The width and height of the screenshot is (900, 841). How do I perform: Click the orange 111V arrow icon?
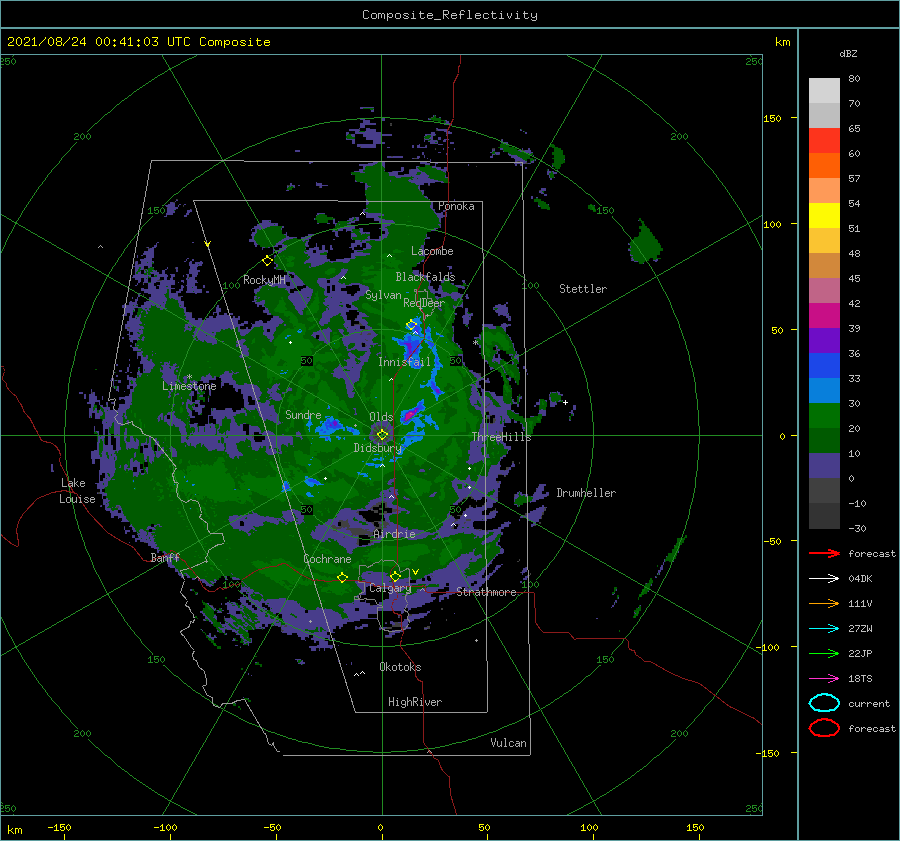(x=824, y=603)
